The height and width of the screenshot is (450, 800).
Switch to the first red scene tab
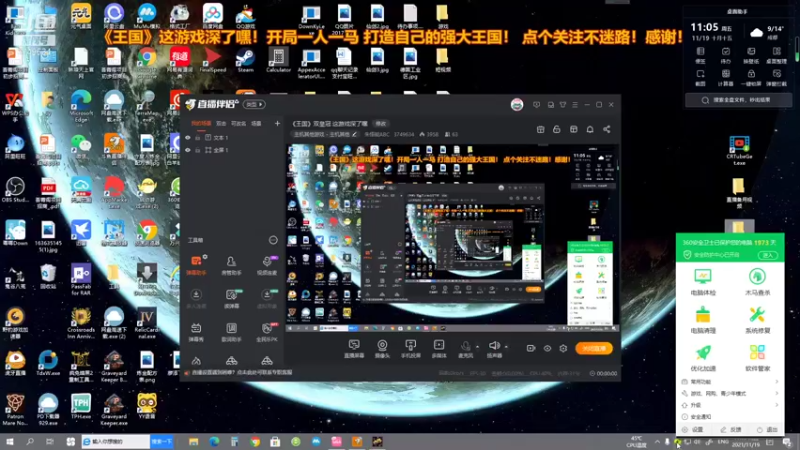pyautogui.click(x=201, y=123)
